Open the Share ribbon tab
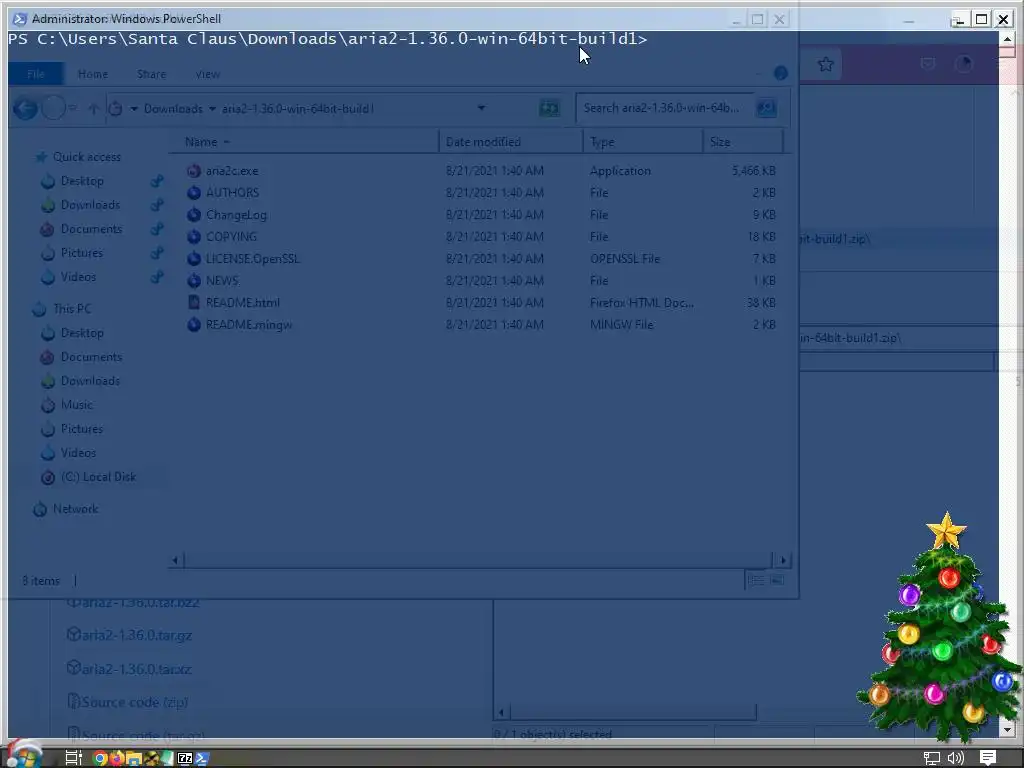The image size is (1024, 768). tap(152, 74)
